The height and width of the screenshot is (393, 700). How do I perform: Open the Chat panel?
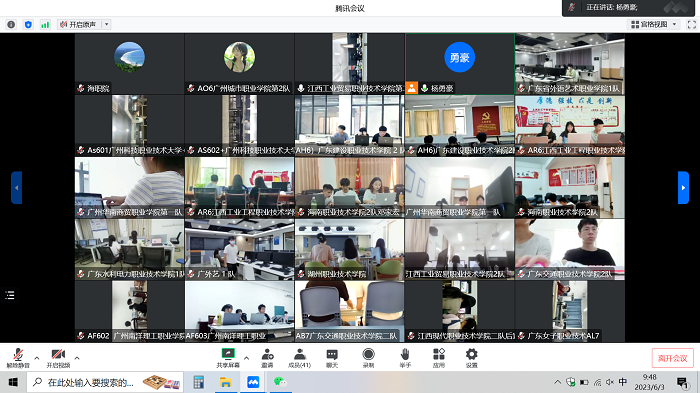point(332,358)
